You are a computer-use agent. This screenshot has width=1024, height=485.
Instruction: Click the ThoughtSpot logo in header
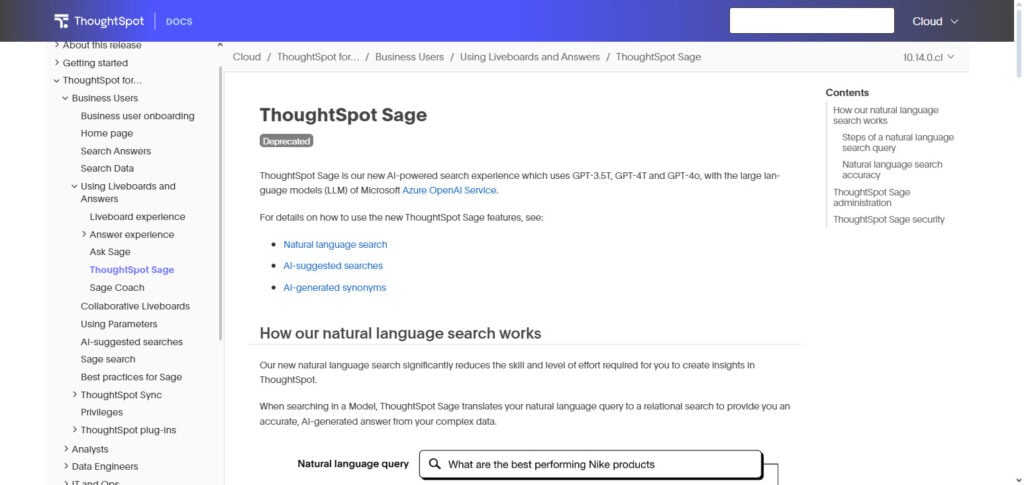tap(99, 21)
